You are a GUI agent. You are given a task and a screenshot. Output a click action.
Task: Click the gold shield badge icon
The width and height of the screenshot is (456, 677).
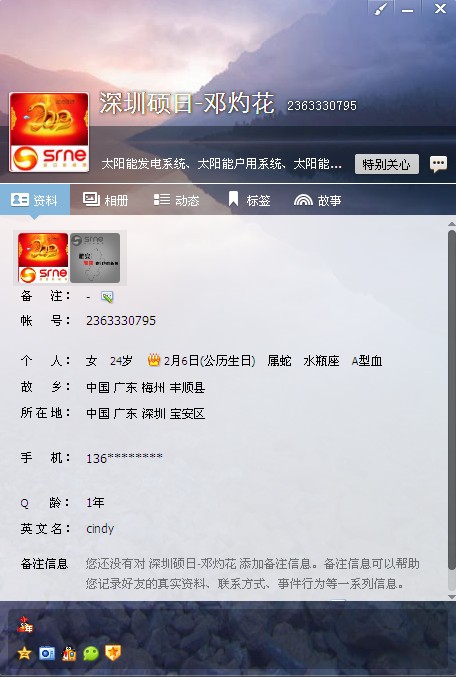tap(113, 653)
